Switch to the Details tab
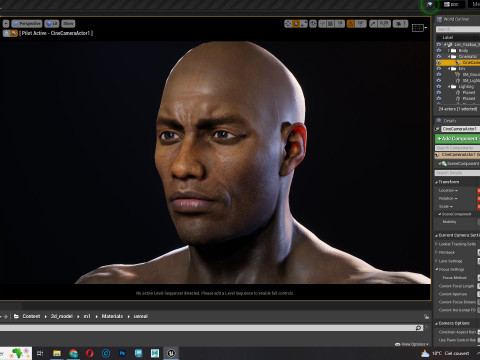 447,121
